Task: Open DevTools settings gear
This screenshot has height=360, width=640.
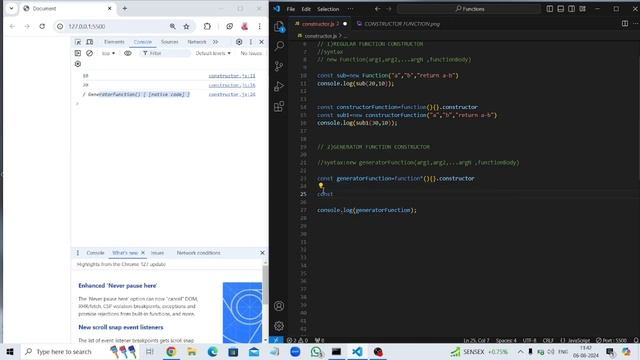Action: pyautogui.click(x=239, y=42)
